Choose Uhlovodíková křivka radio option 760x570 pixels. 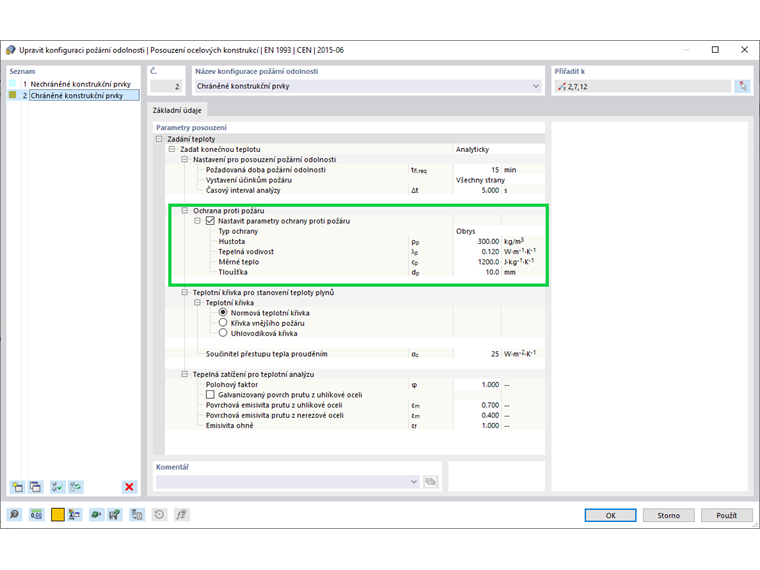[x=223, y=333]
